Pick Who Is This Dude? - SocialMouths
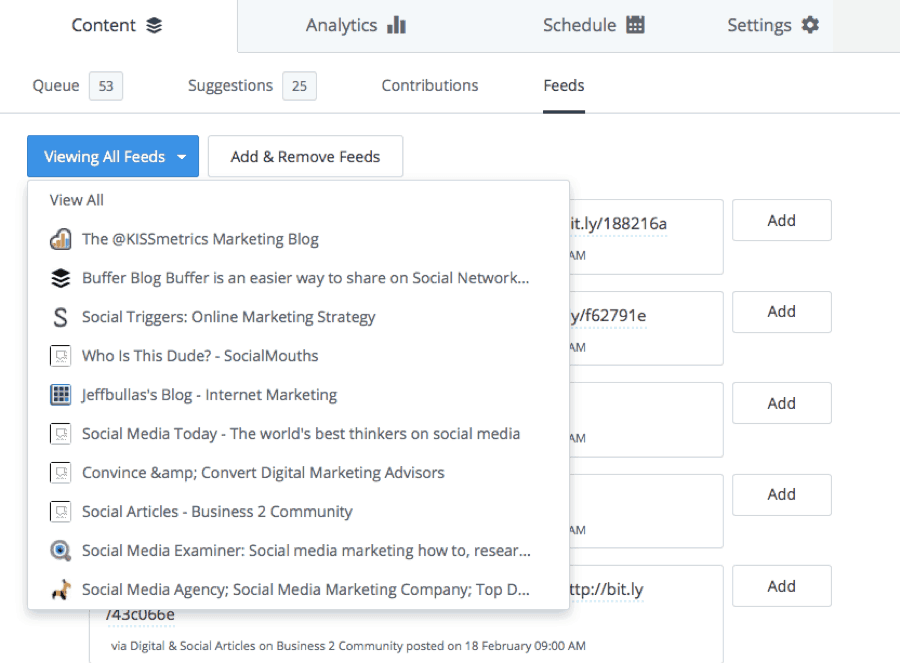The image size is (900, 664). coord(298,356)
